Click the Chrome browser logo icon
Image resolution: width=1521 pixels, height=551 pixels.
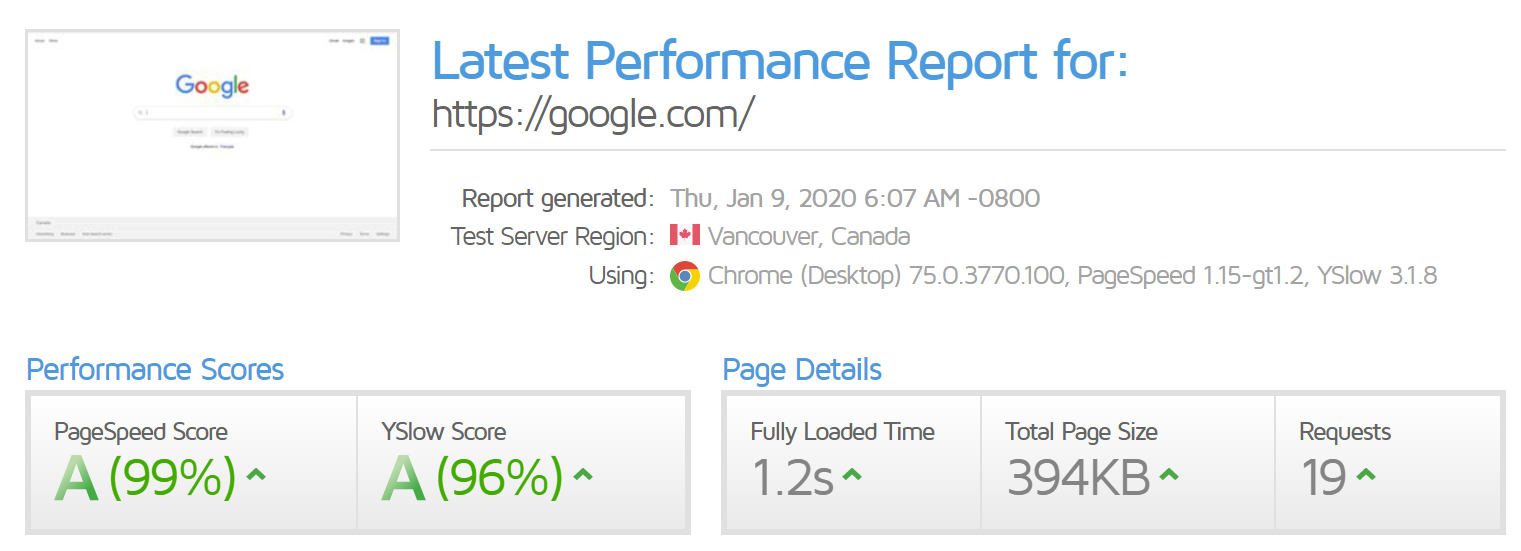(684, 275)
